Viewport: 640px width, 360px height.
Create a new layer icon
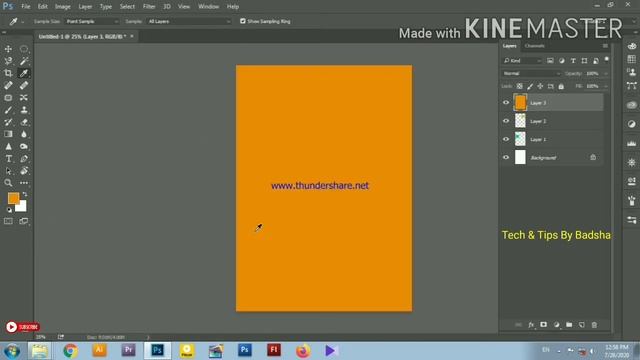click(x=582, y=325)
